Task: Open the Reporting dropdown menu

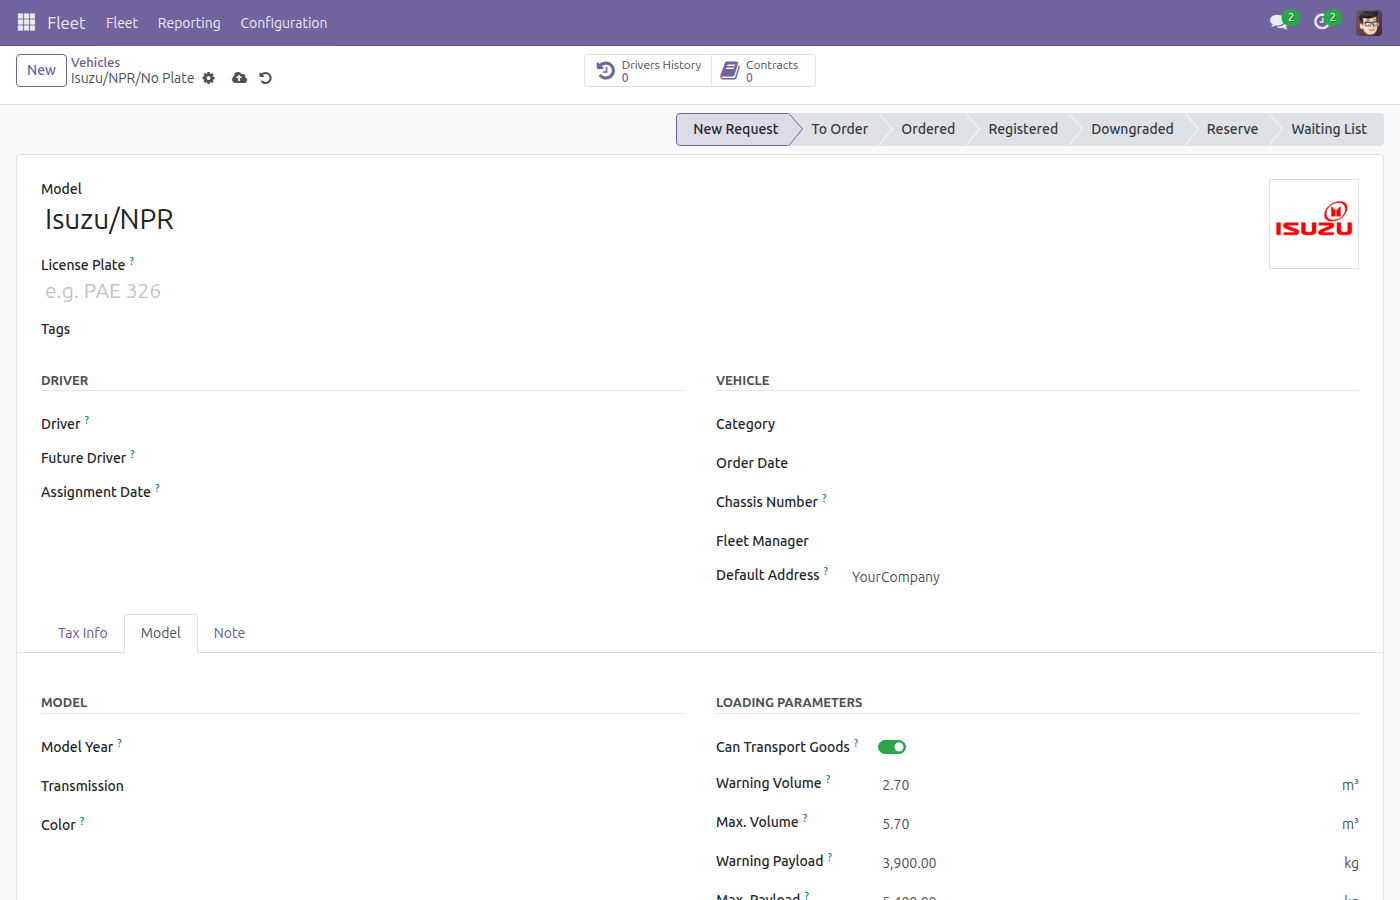Action: [x=189, y=23]
